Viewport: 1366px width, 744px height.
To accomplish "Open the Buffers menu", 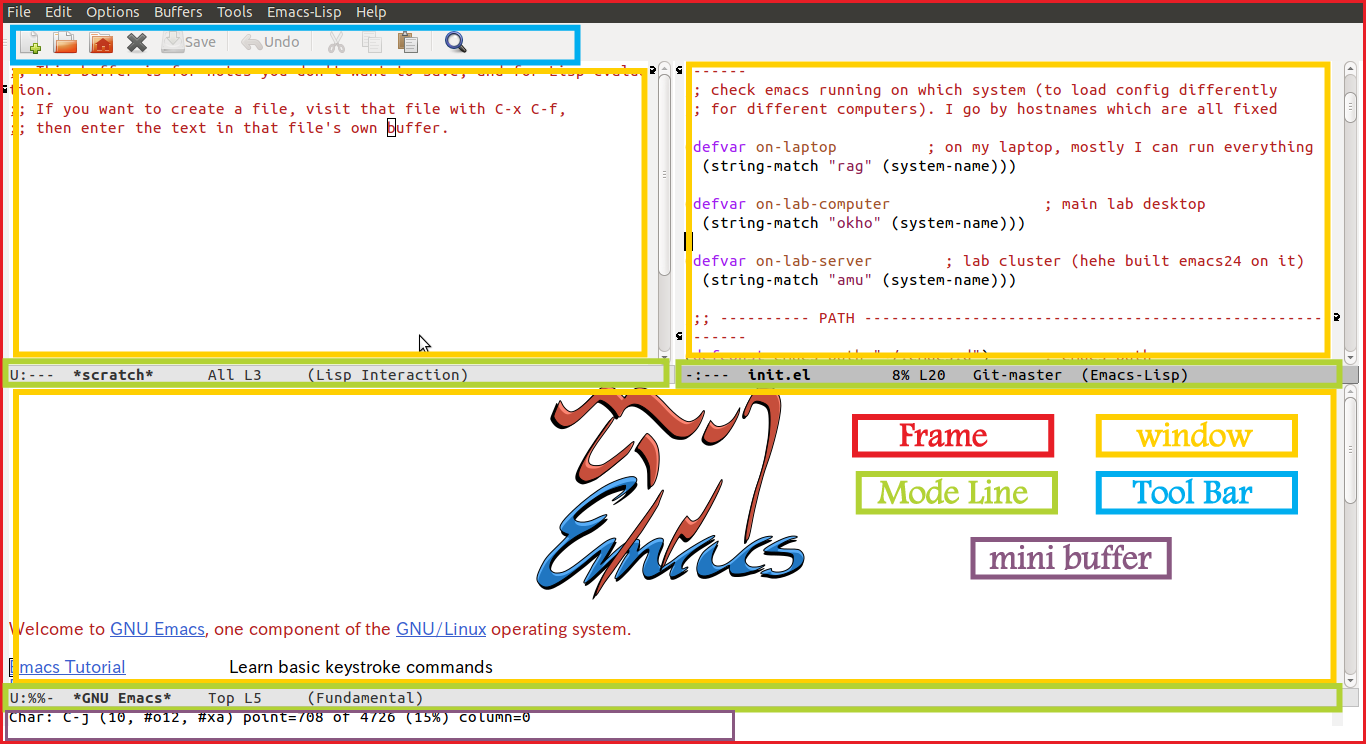I will [177, 12].
